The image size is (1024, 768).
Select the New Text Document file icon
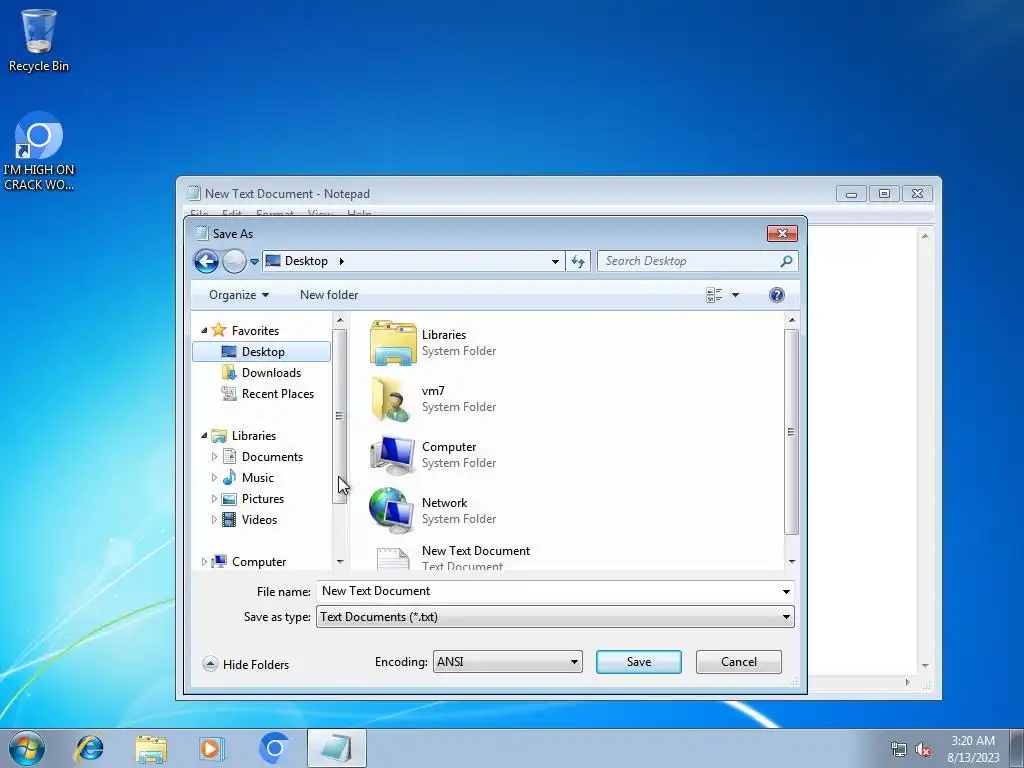392,558
